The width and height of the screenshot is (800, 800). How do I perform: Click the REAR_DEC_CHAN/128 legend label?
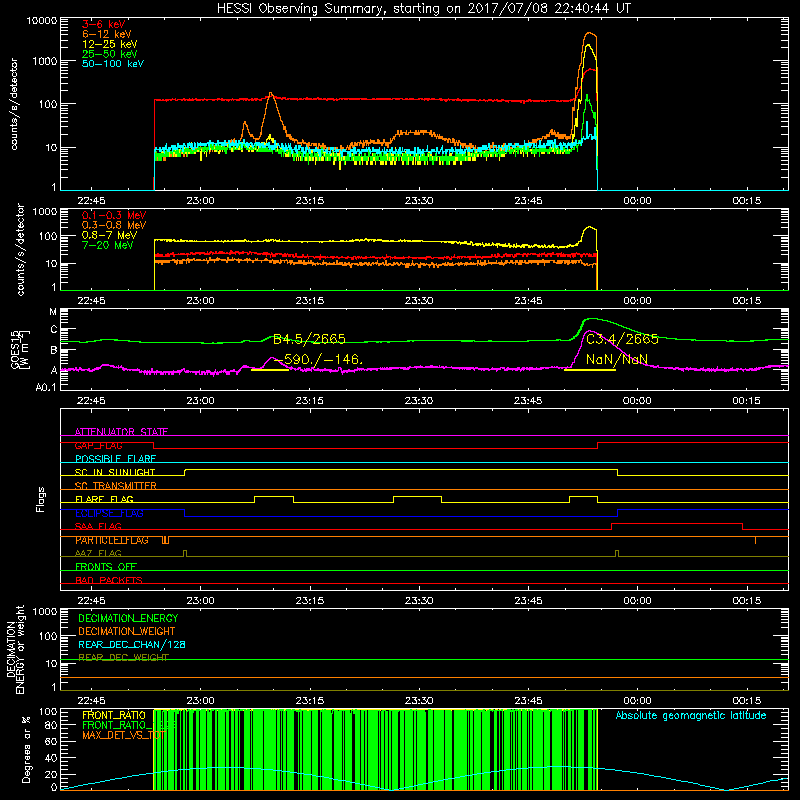(132, 645)
